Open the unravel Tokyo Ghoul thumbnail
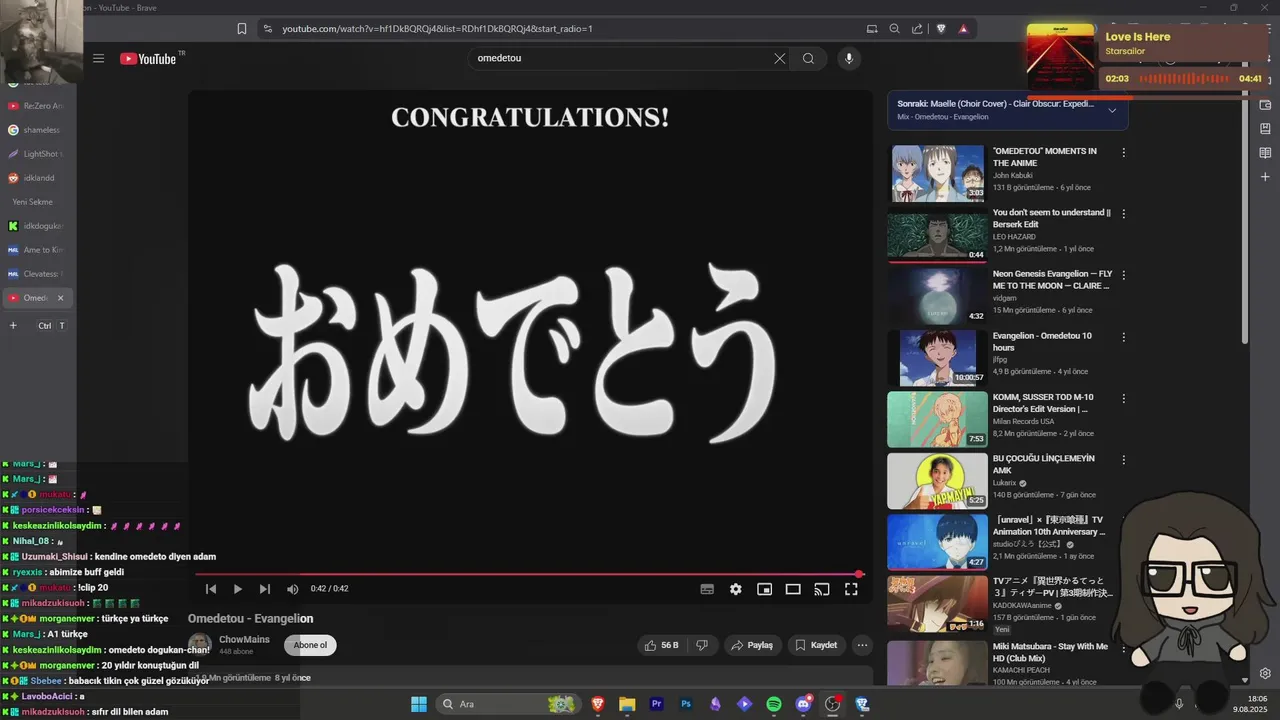The height and width of the screenshot is (720, 1280). 937,541
